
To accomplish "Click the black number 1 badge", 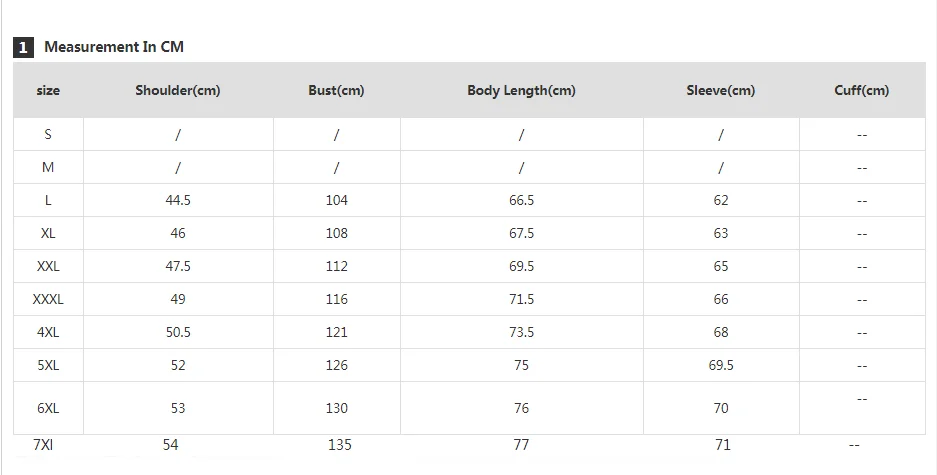I will coord(24,47).
